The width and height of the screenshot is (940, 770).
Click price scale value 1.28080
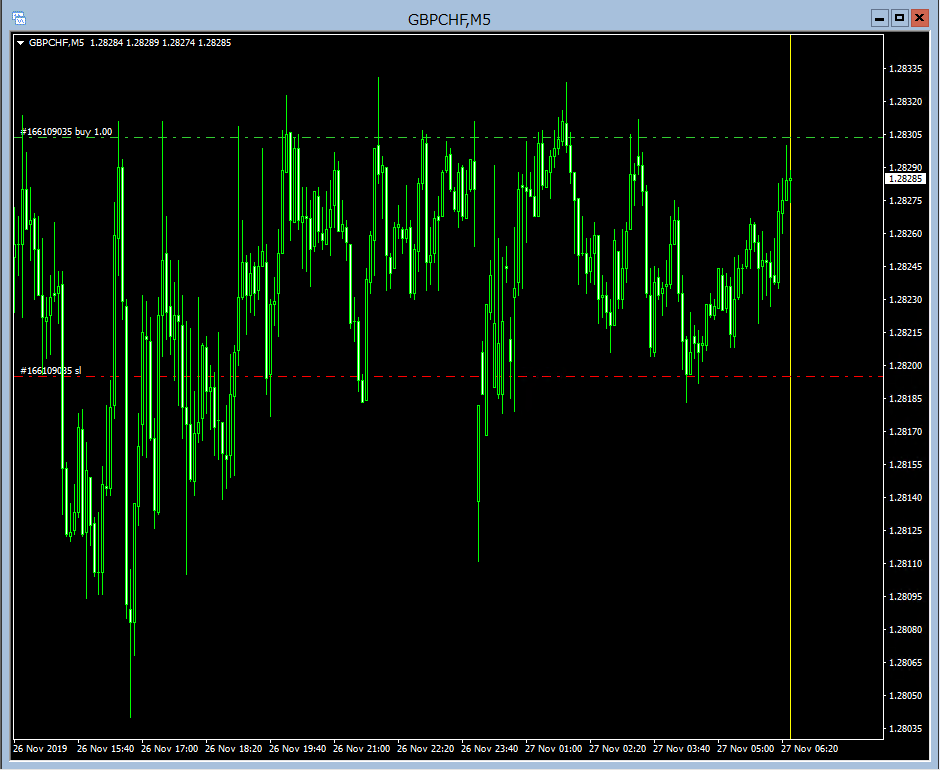pyautogui.click(x=905, y=630)
